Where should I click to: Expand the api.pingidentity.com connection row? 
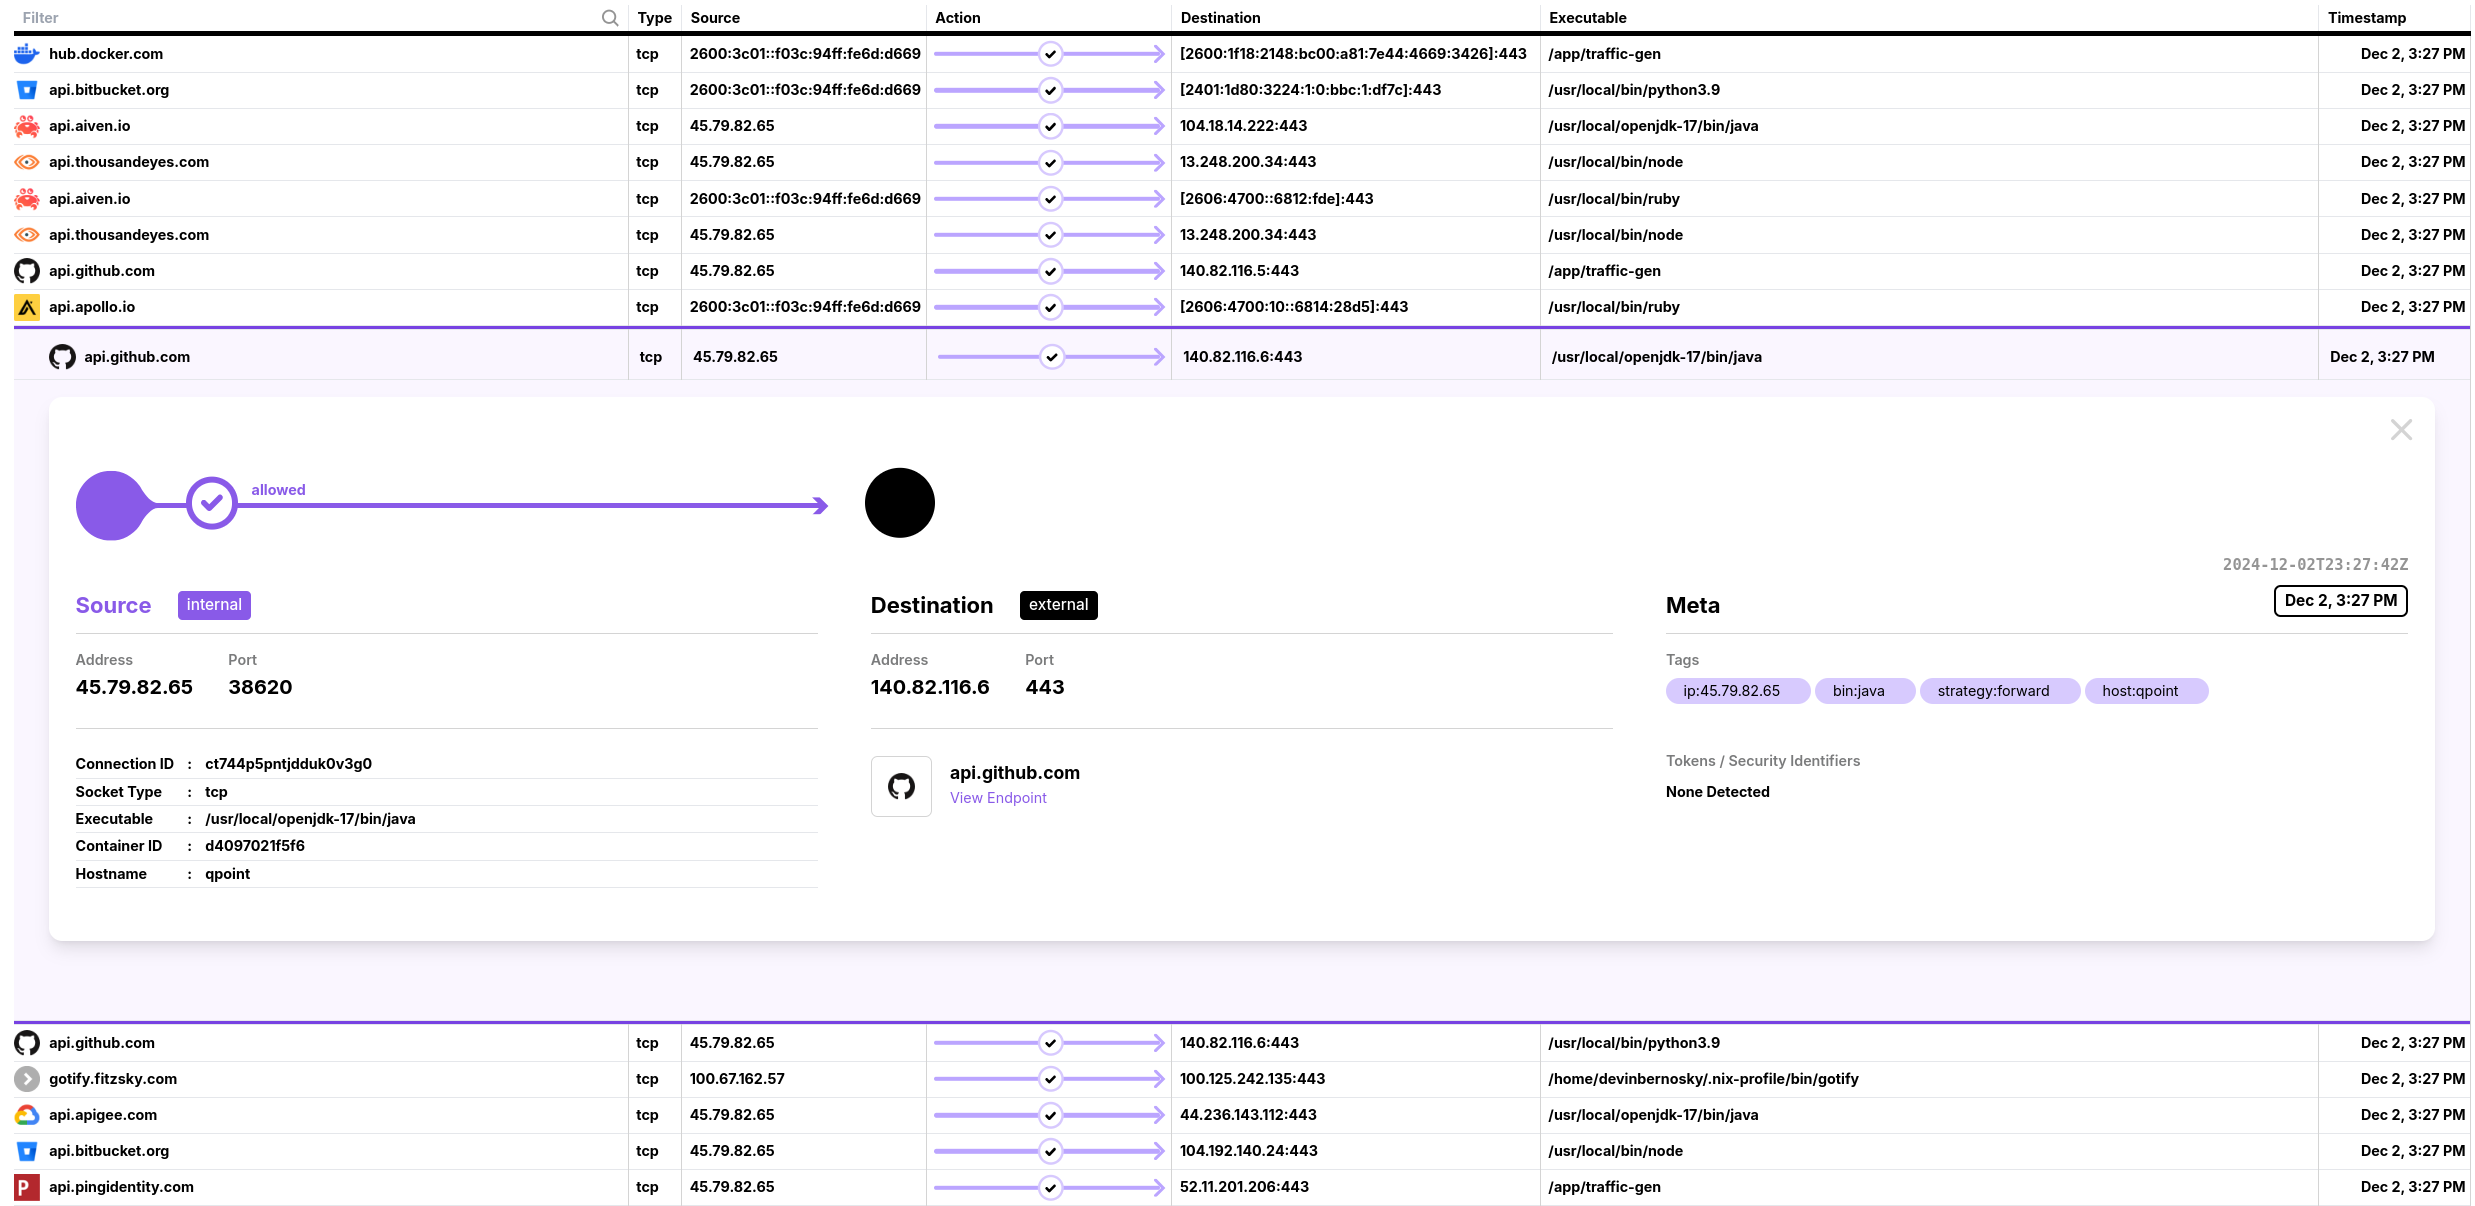(x=1241, y=1187)
